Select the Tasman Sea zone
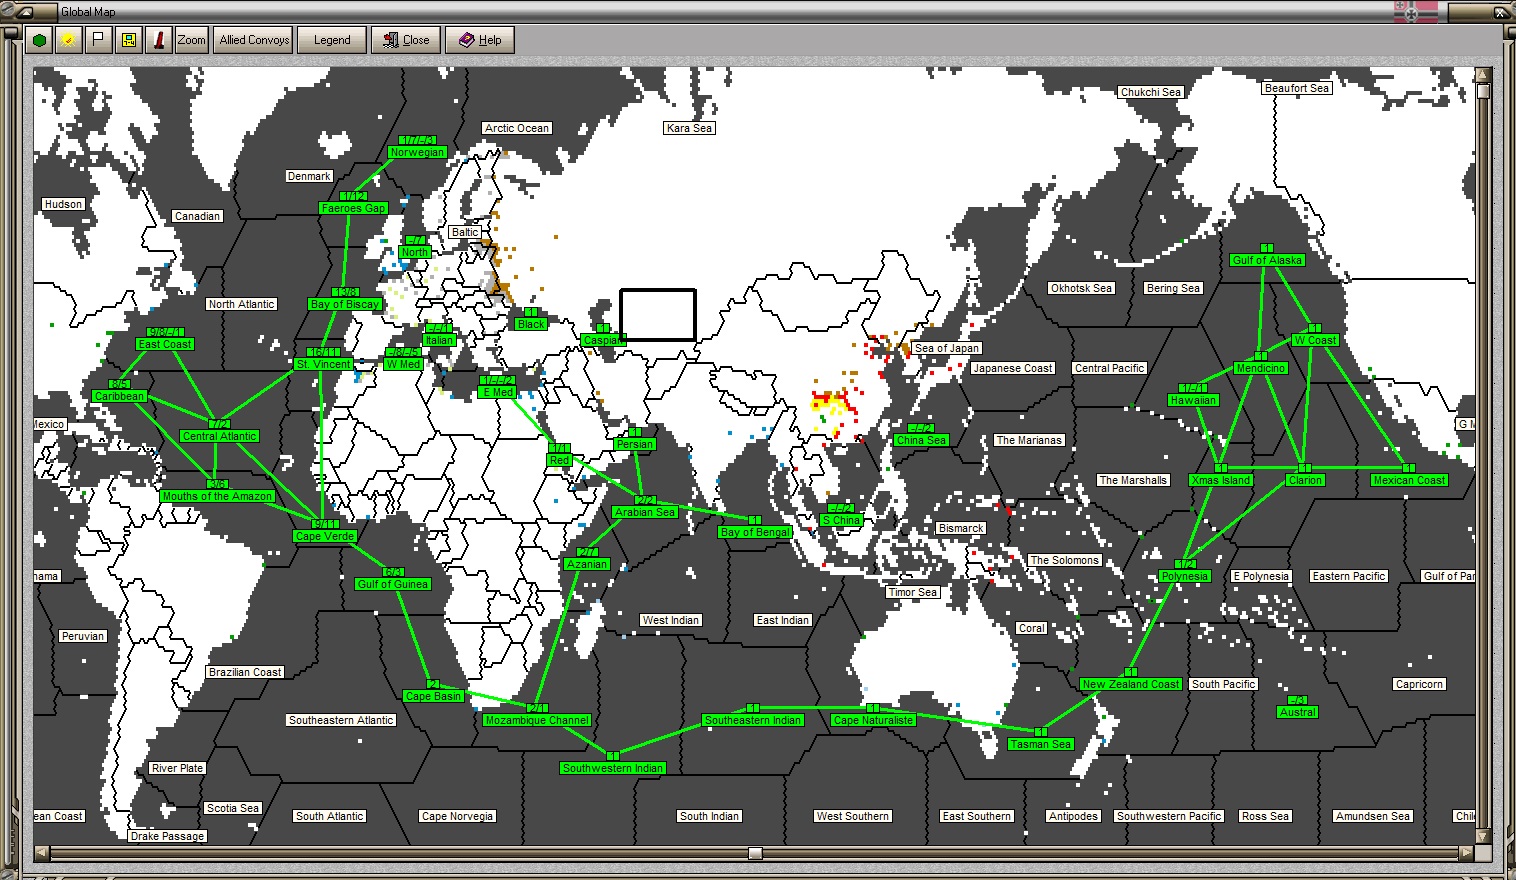1516x880 pixels. point(1040,744)
